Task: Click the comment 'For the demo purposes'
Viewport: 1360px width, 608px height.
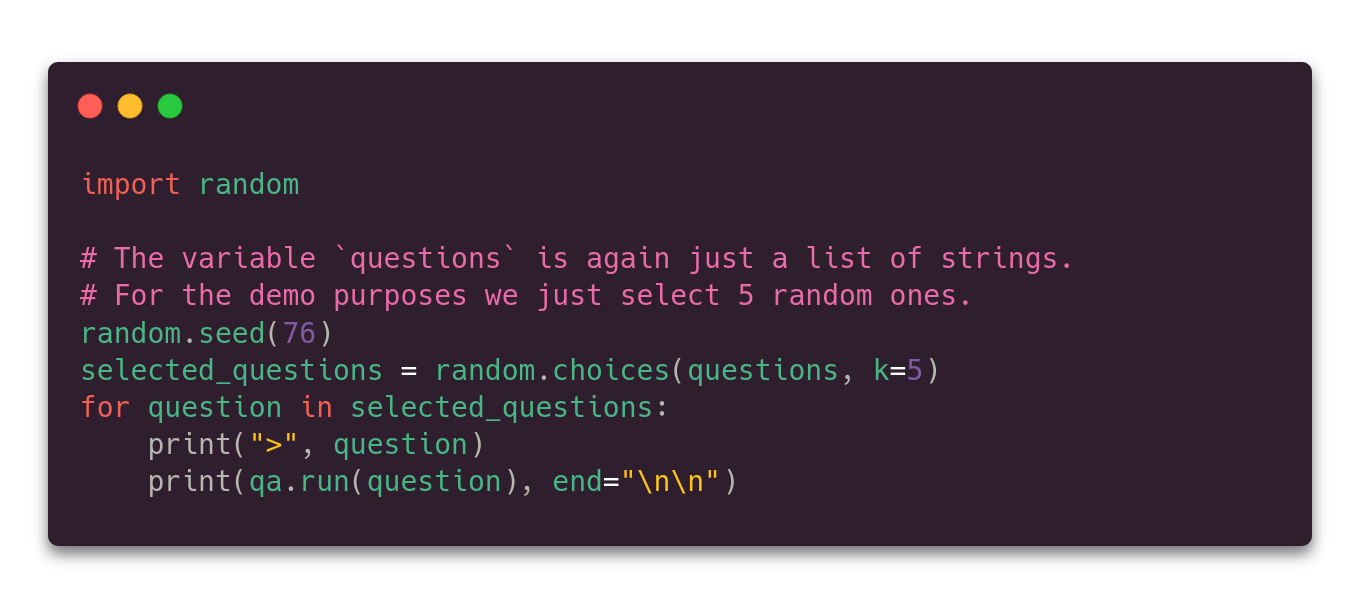Action: [526, 296]
